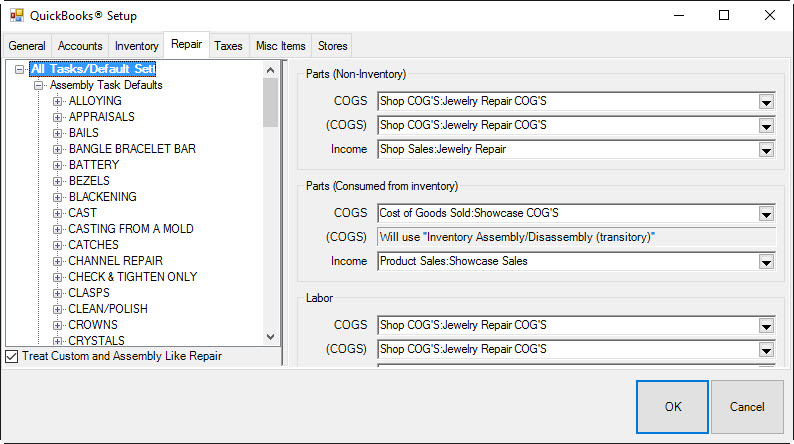Open Product Sales:Showcase Sales income dropdown

[766, 261]
